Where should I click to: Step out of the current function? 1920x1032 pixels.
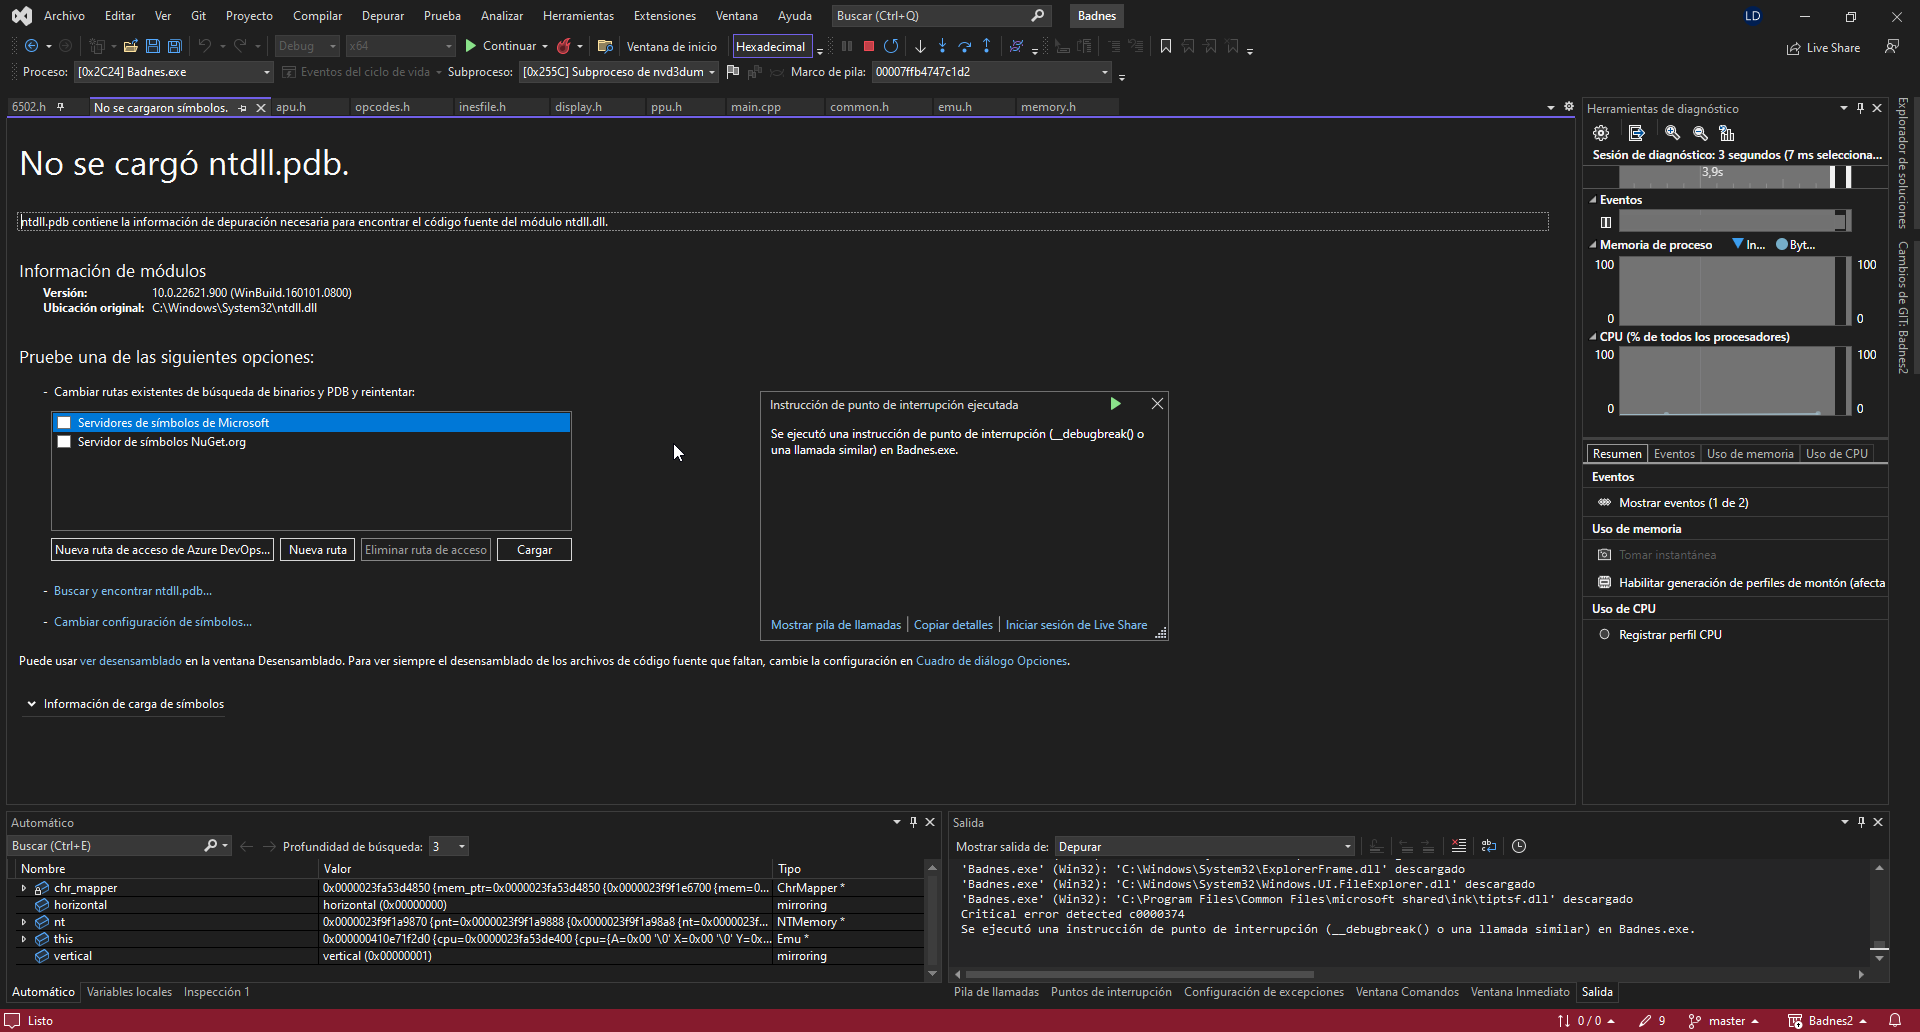pyautogui.click(x=987, y=46)
